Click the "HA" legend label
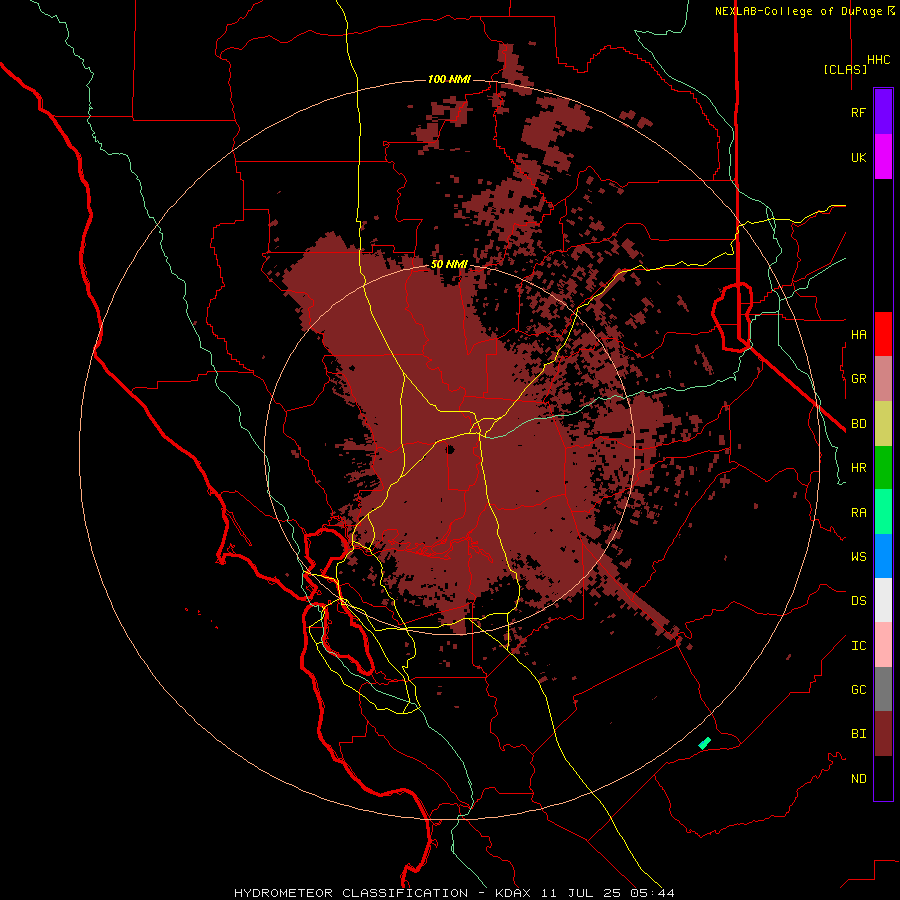The image size is (900, 900). [858, 334]
